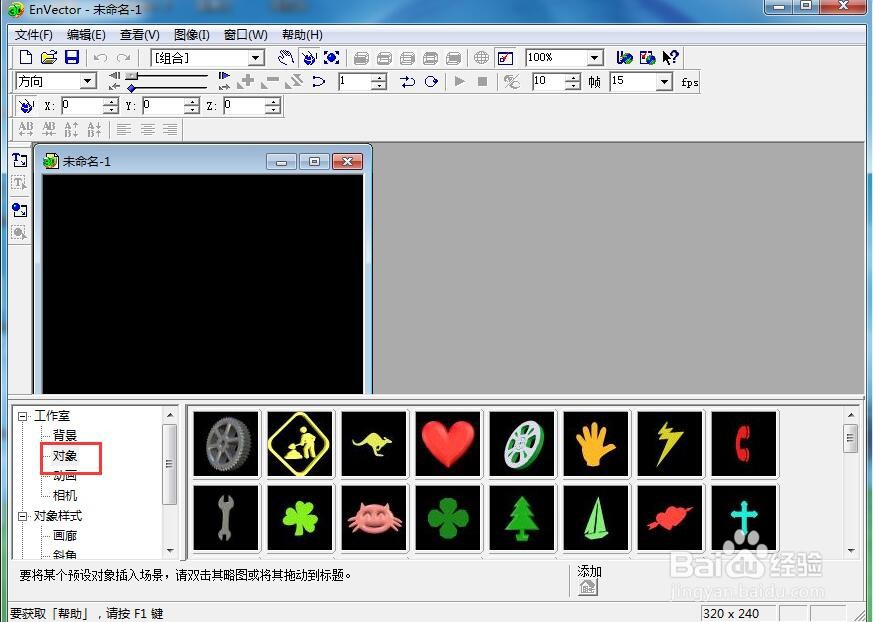The height and width of the screenshot is (622, 873).
Task: Select the wrench thumbnail
Action: tap(226, 518)
